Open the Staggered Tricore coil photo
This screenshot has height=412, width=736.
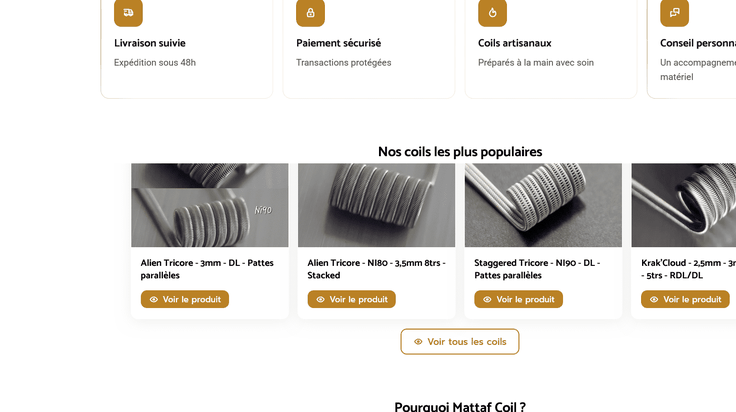coord(543,205)
